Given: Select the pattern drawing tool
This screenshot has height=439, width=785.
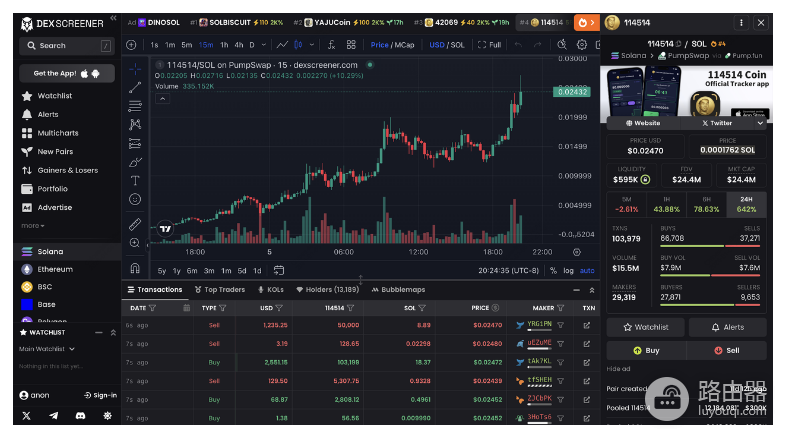Looking at the screenshot, I should 135,125.
